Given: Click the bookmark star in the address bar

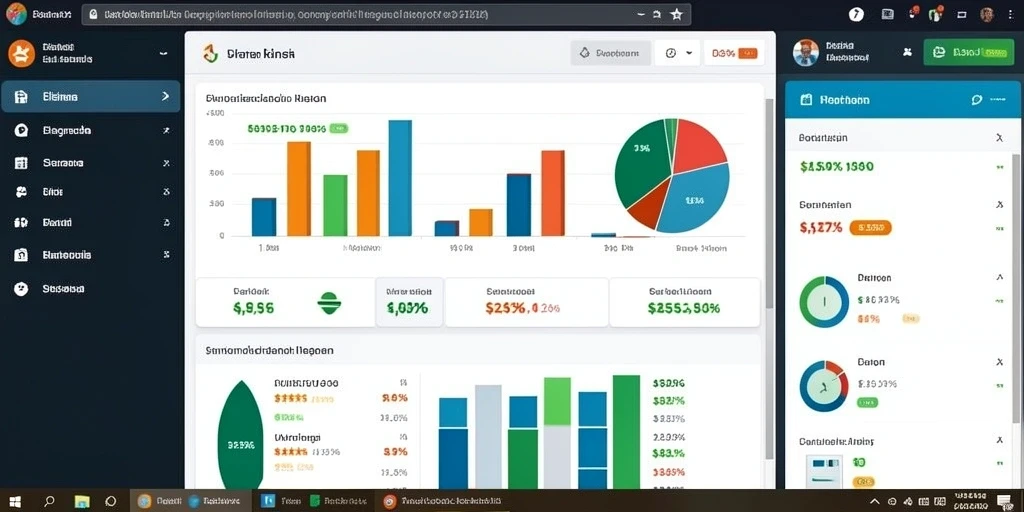Looking at the screenshot, I should tap(677, 14).
